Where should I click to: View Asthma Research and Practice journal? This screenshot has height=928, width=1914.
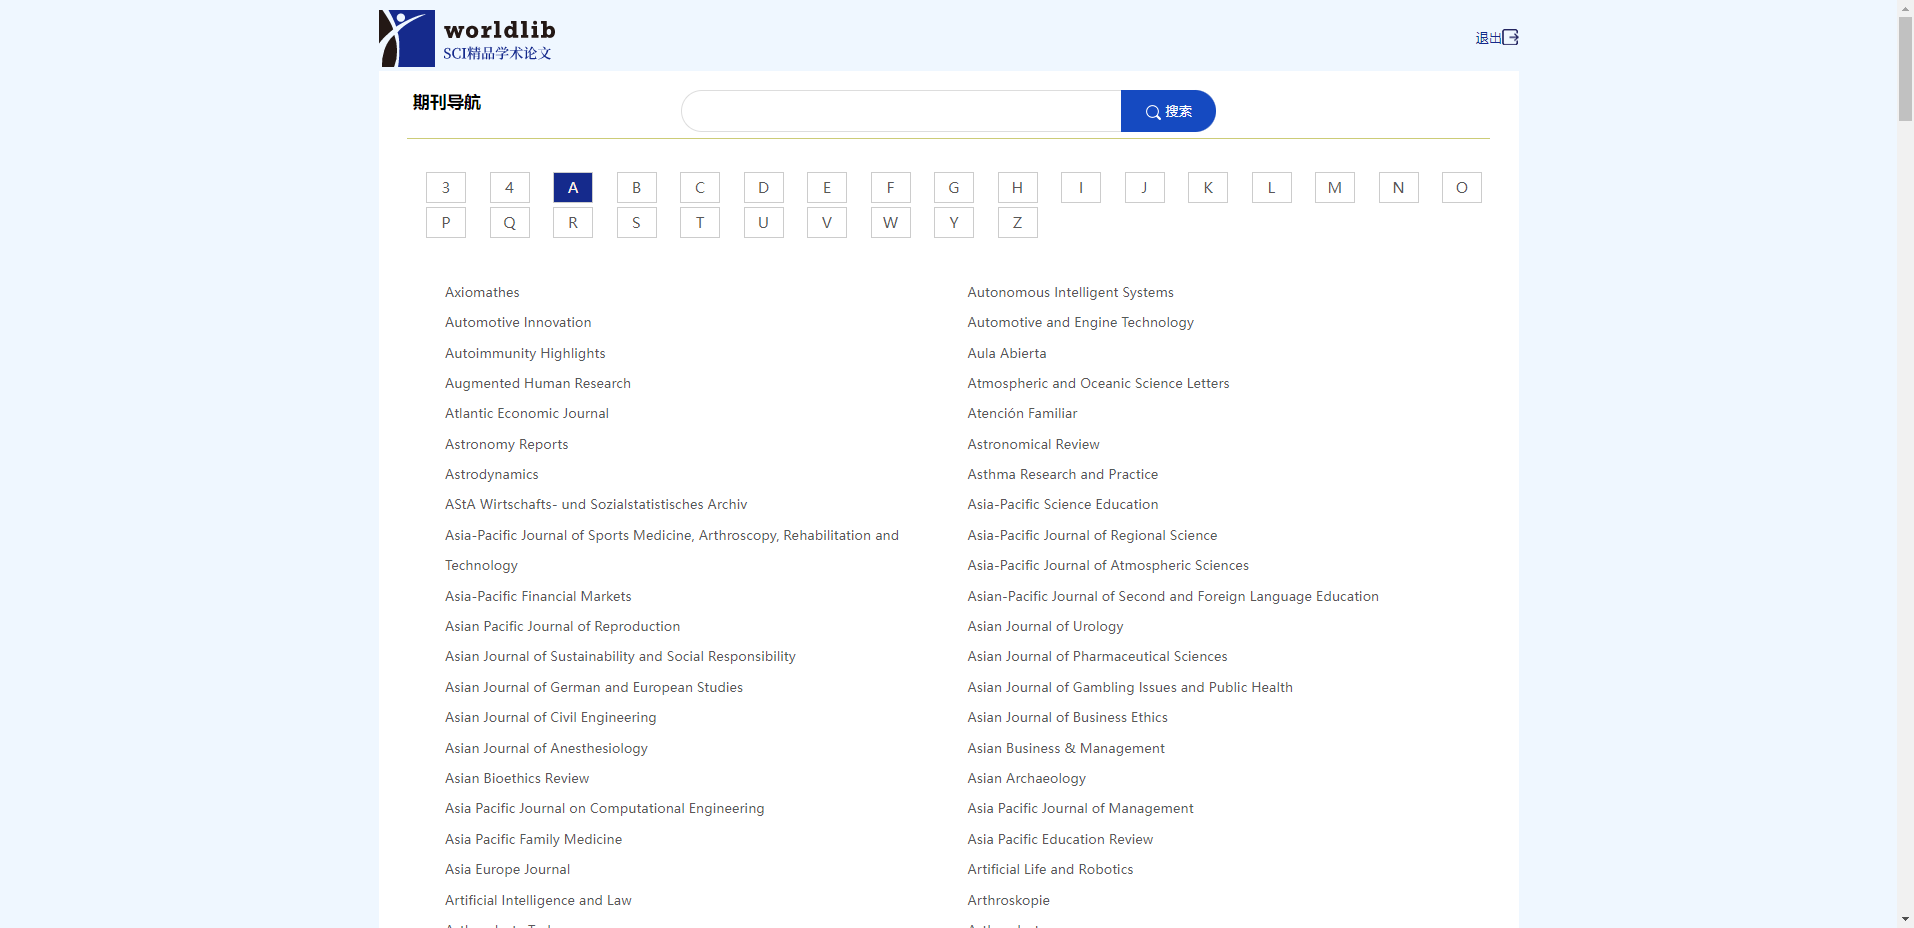click(x=1062, y=475)
